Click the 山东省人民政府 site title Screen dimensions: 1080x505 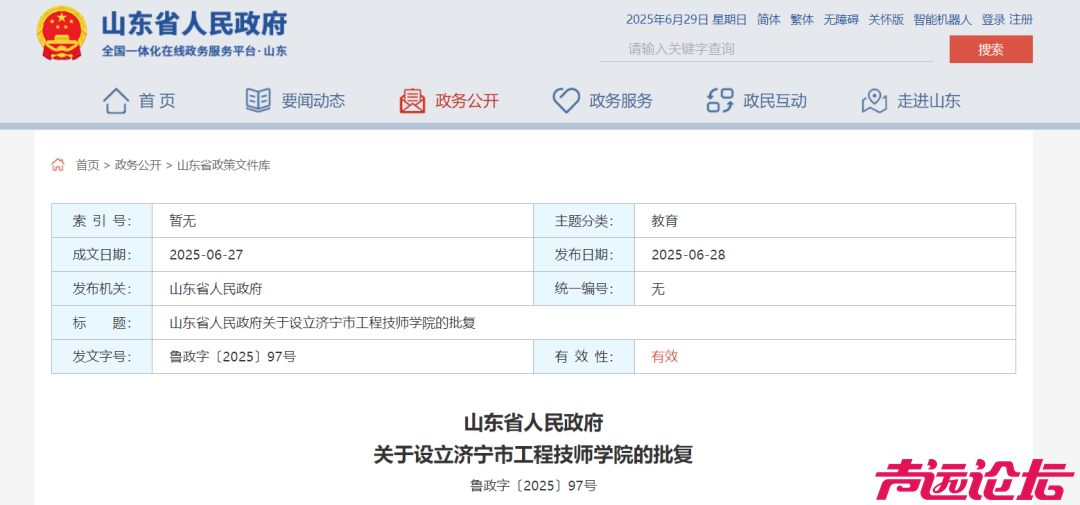point(194,24)
